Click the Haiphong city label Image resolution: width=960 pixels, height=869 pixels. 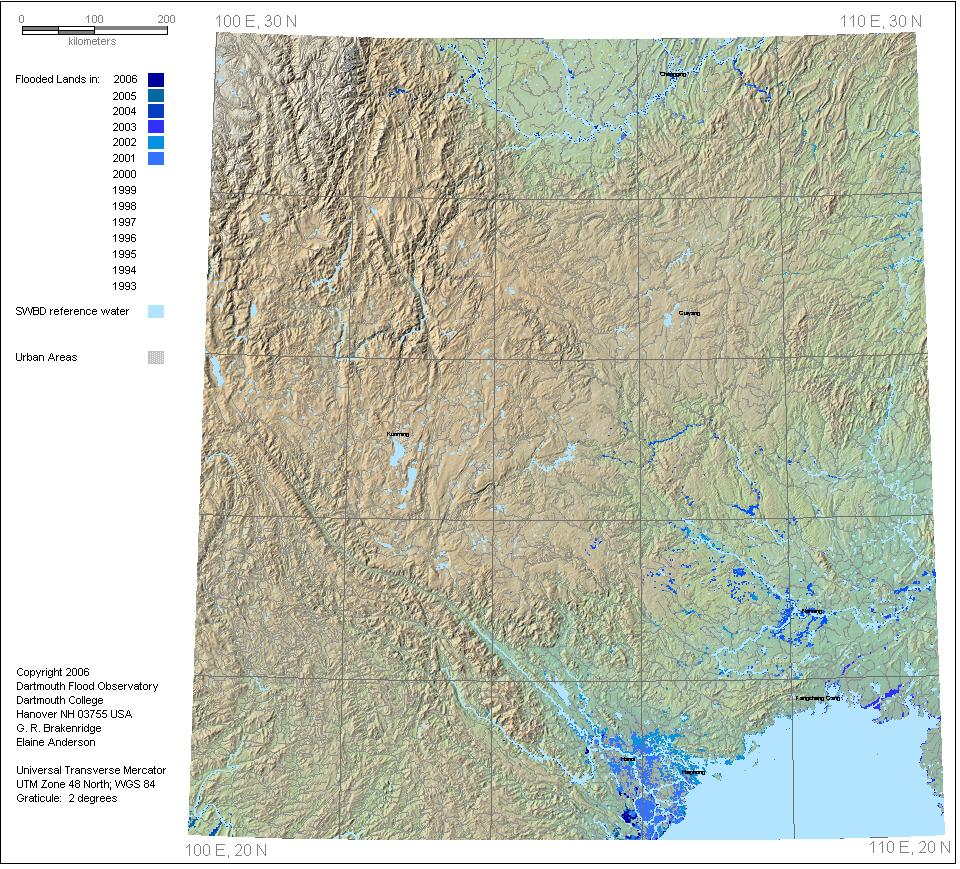click(x=693, y=772)
